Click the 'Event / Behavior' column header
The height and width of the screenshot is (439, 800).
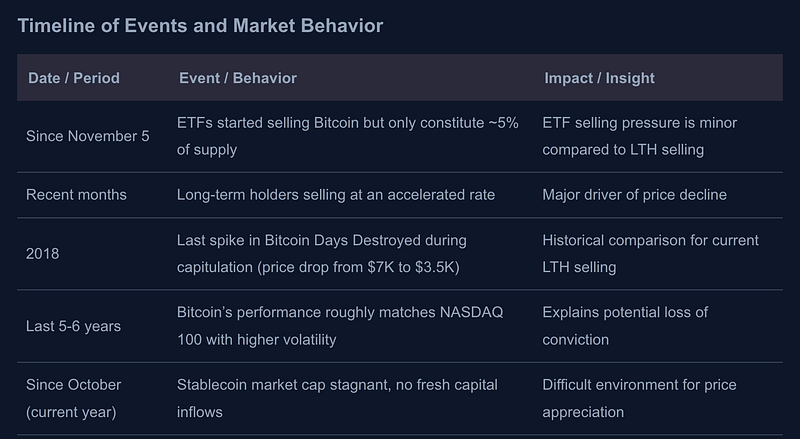click(x=237, y=78)
